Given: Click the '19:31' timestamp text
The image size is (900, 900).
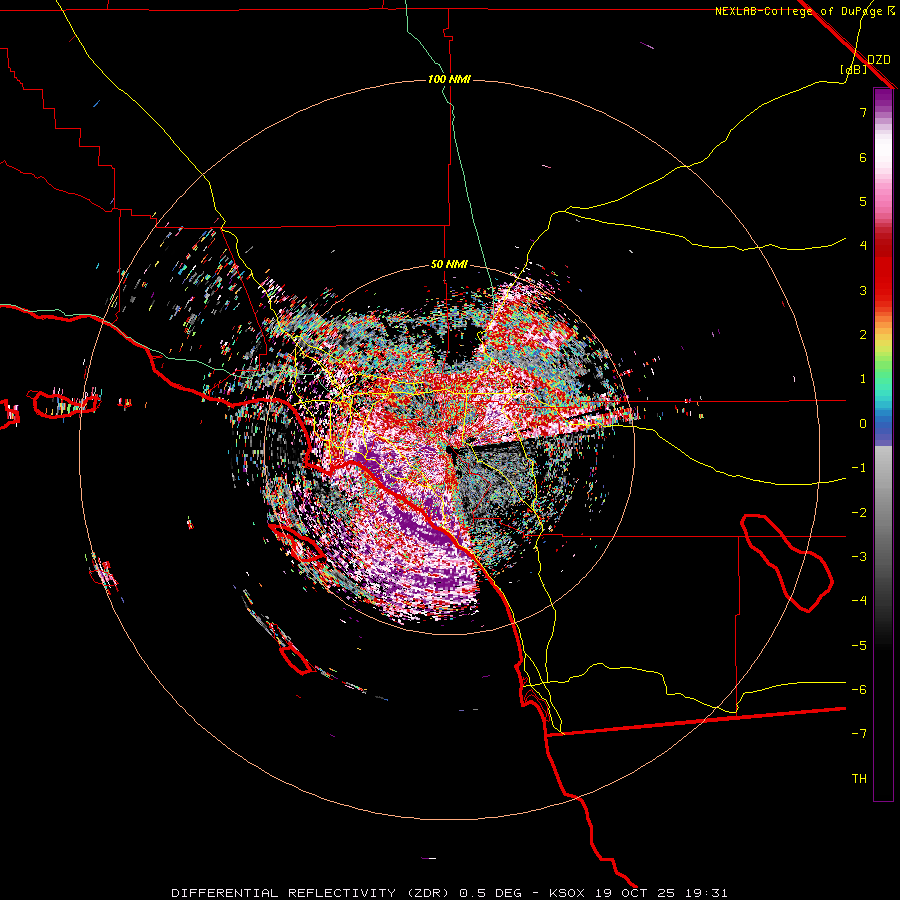Looking at the screenshot, I should pyautogui.click(x=708, y=893).
